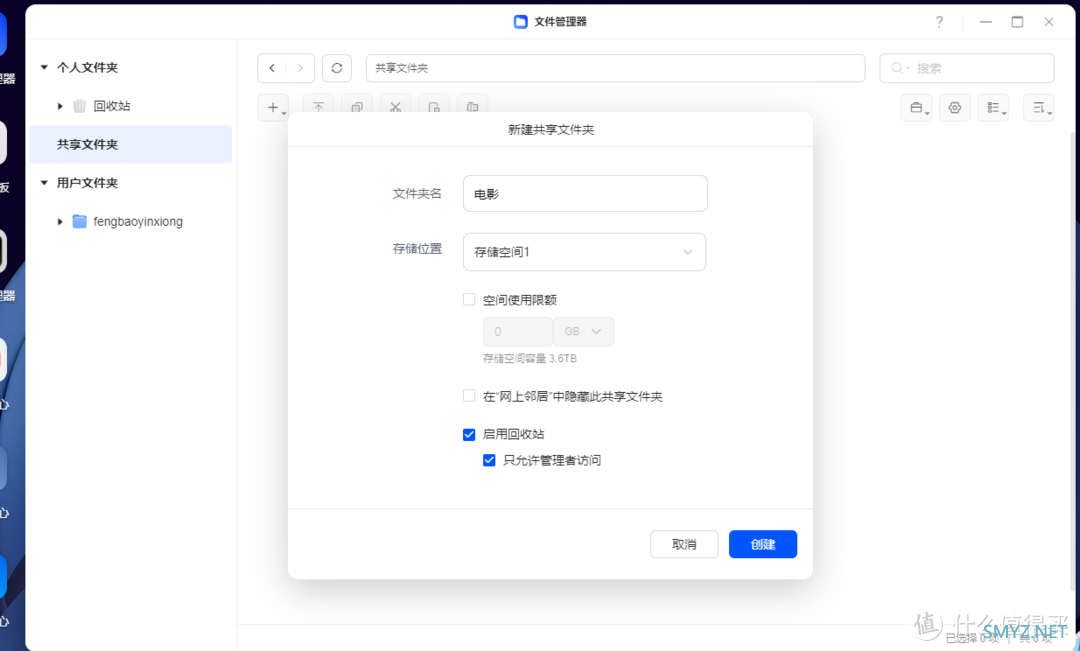Click the 文件夹名 label
This screenshot has height=651, width=1080.
coord(417,194)
